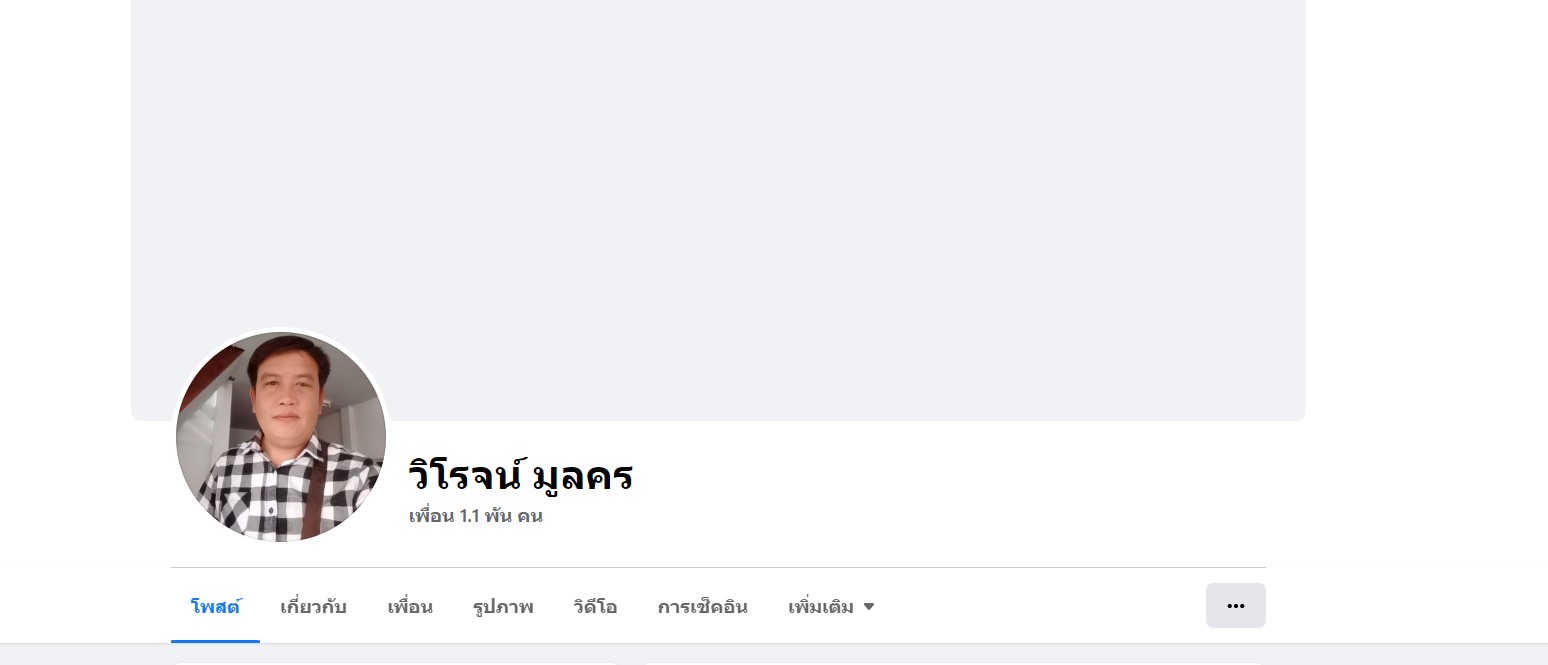Expand the เพิ่มเติม menu
Screen dimensions: 1548x665
click(x=831, y=607)
